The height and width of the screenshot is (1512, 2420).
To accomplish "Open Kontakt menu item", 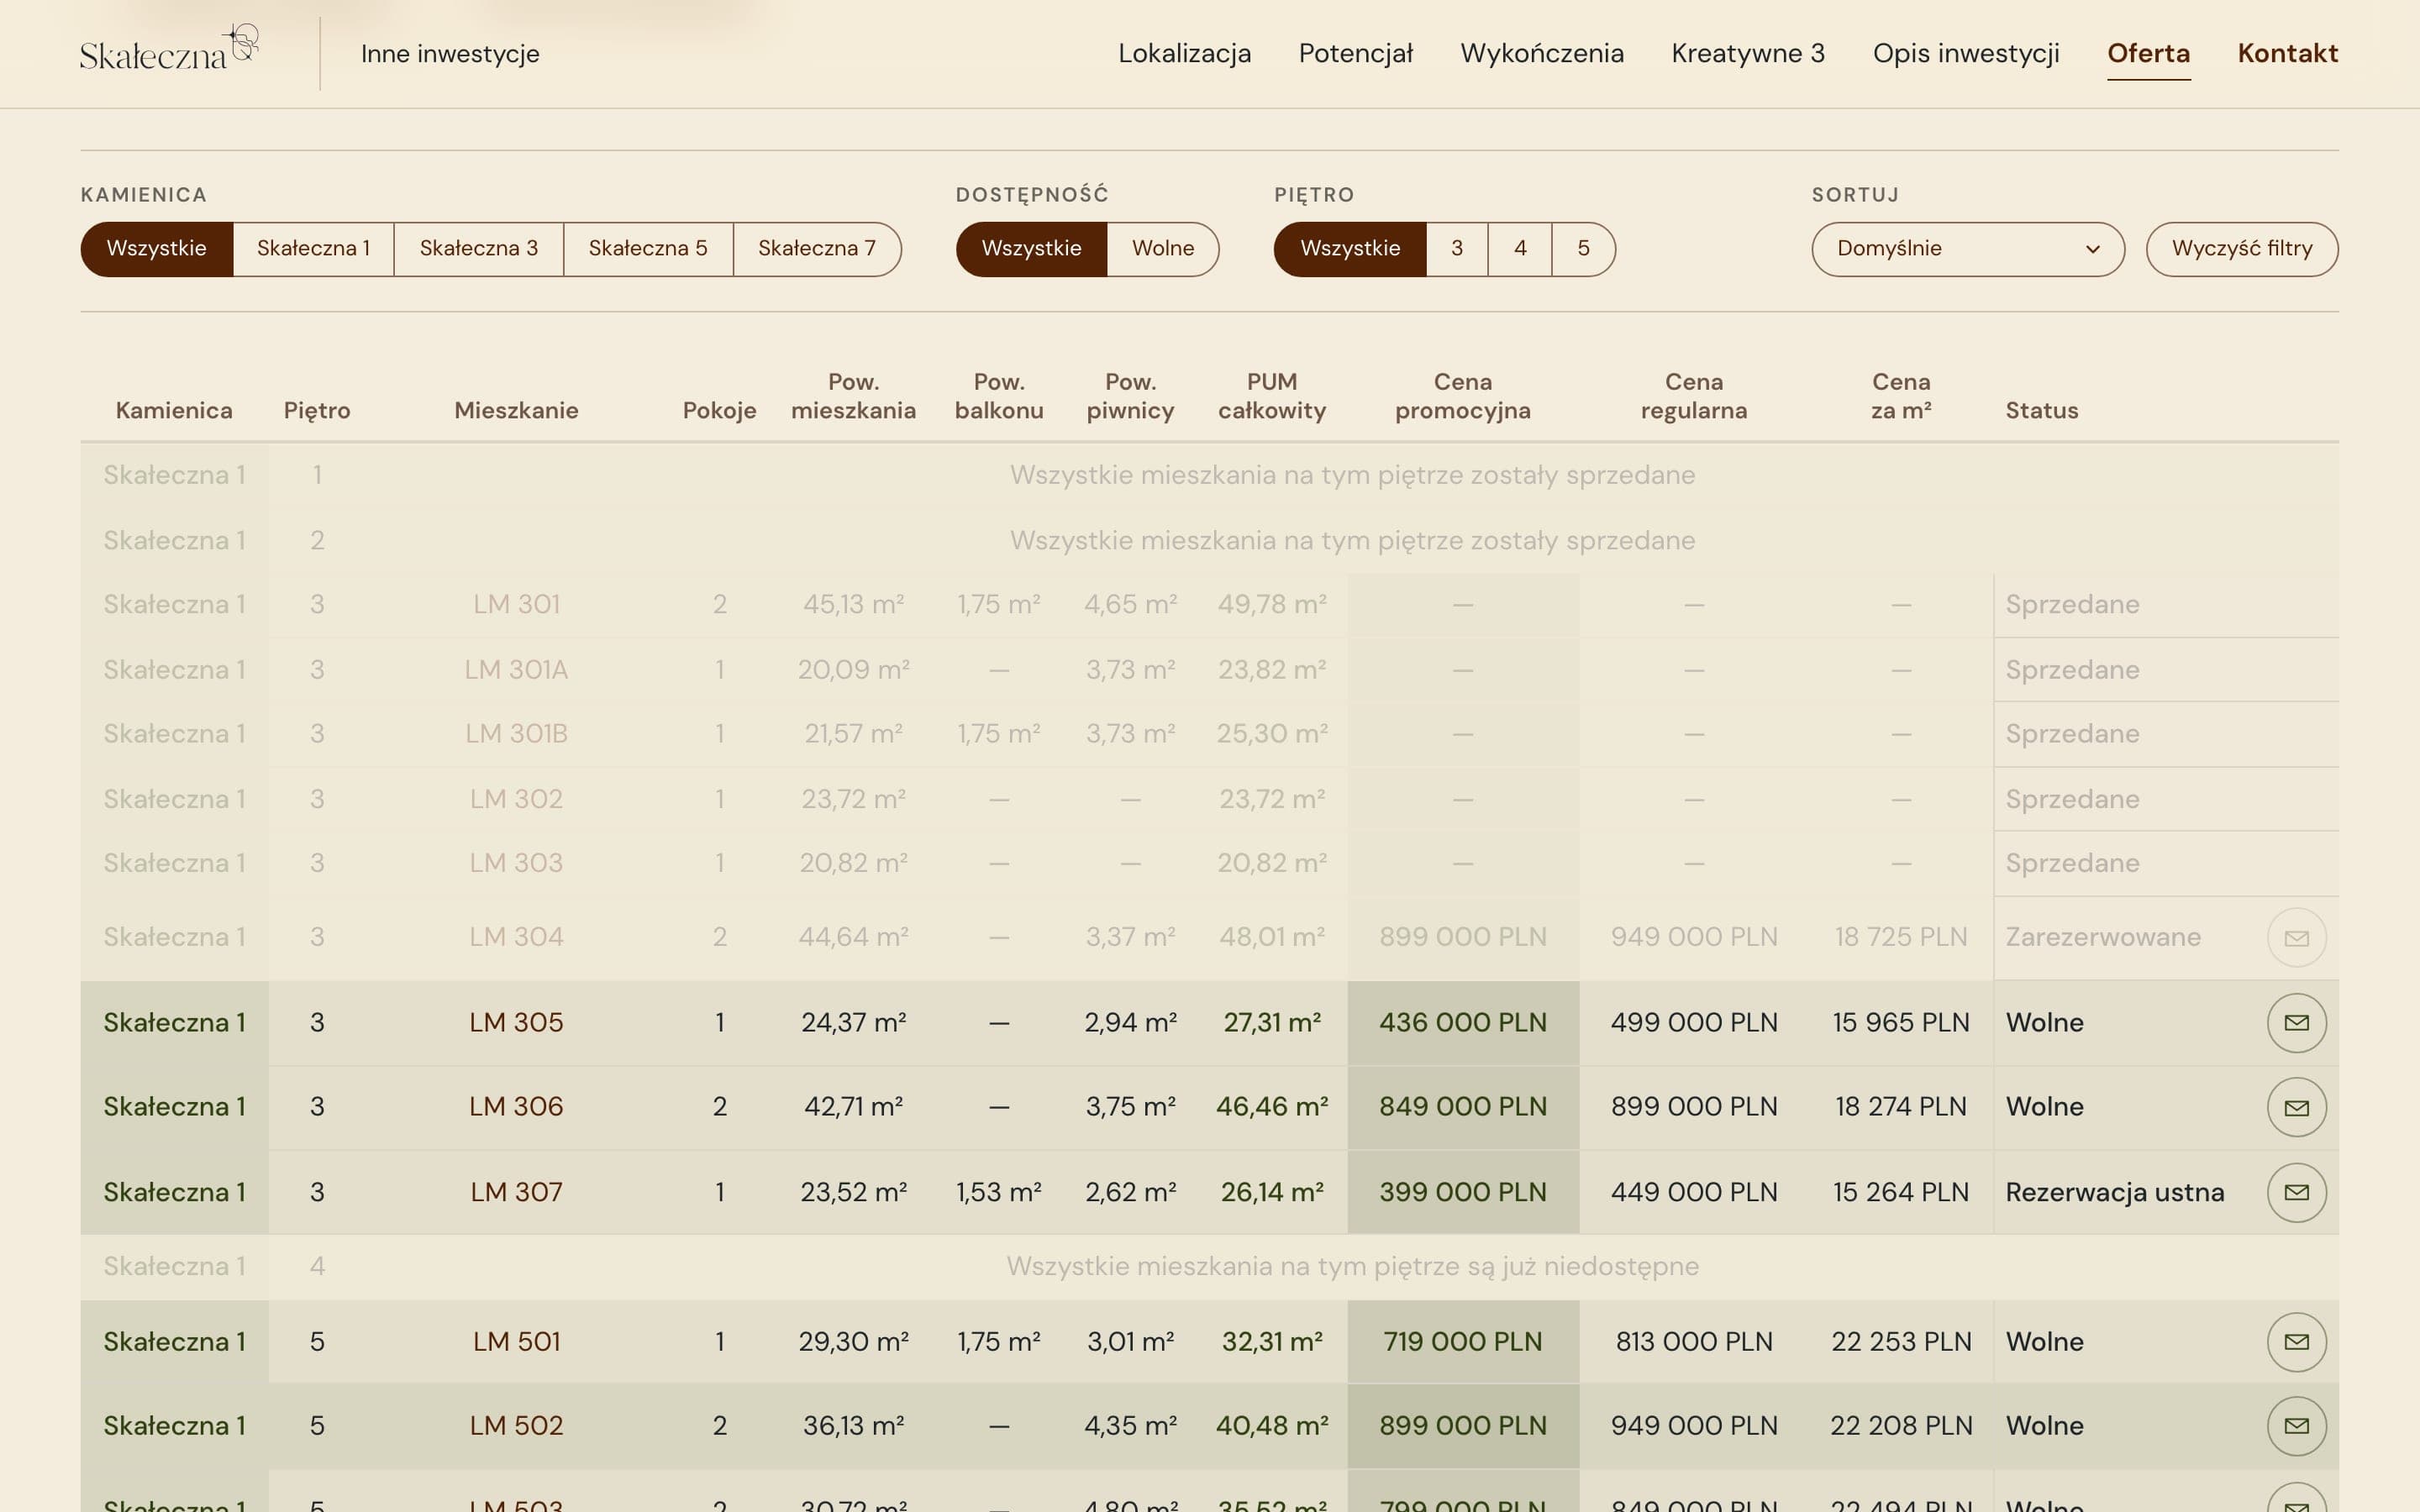I will point(2287,53).
